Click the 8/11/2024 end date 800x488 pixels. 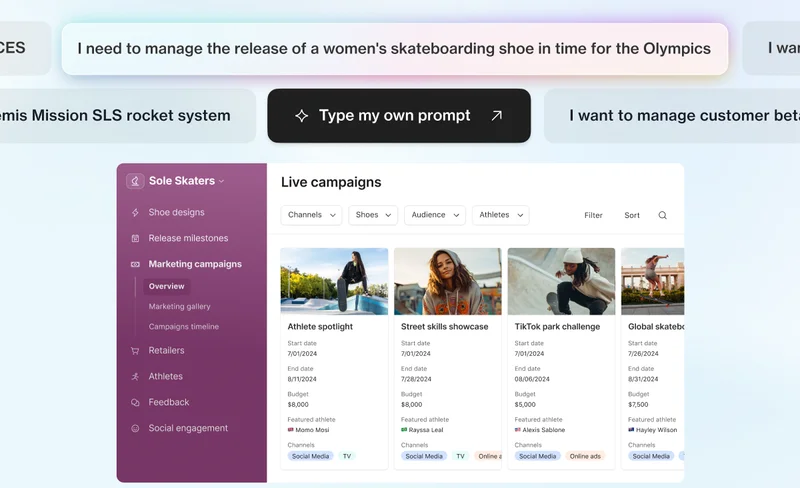[302, 379]
